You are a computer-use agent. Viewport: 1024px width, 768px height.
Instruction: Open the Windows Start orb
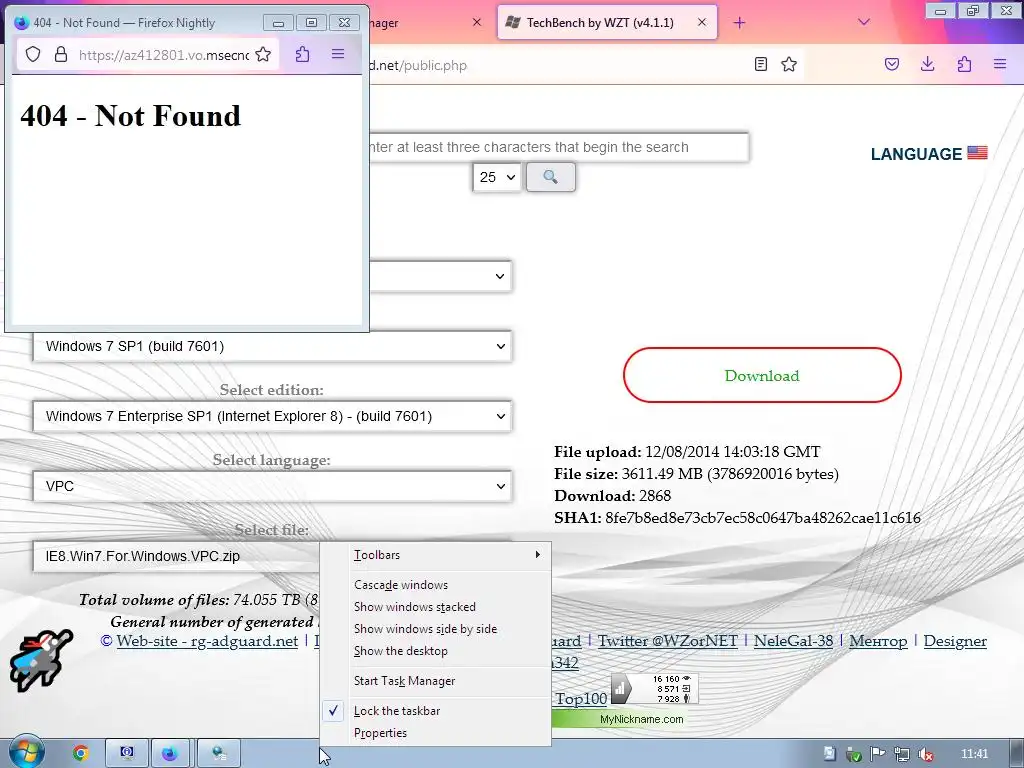pyautogui.click(x=26, y=752)
